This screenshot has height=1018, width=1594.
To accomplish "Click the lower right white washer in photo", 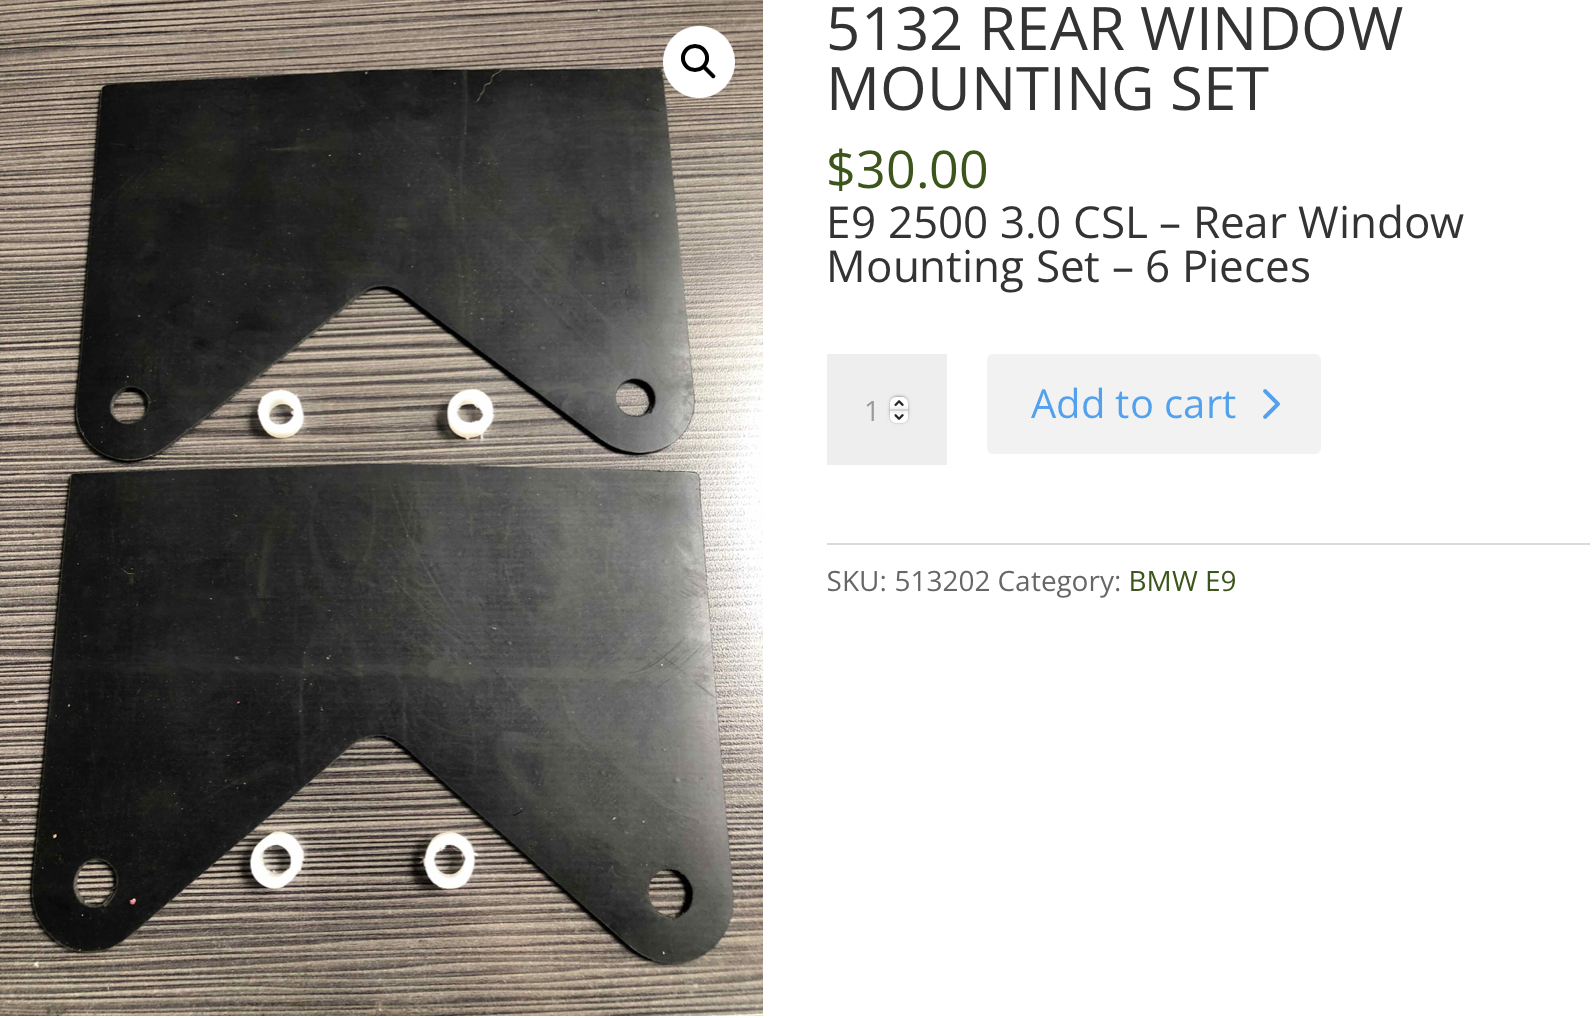I will pos(449,860).
